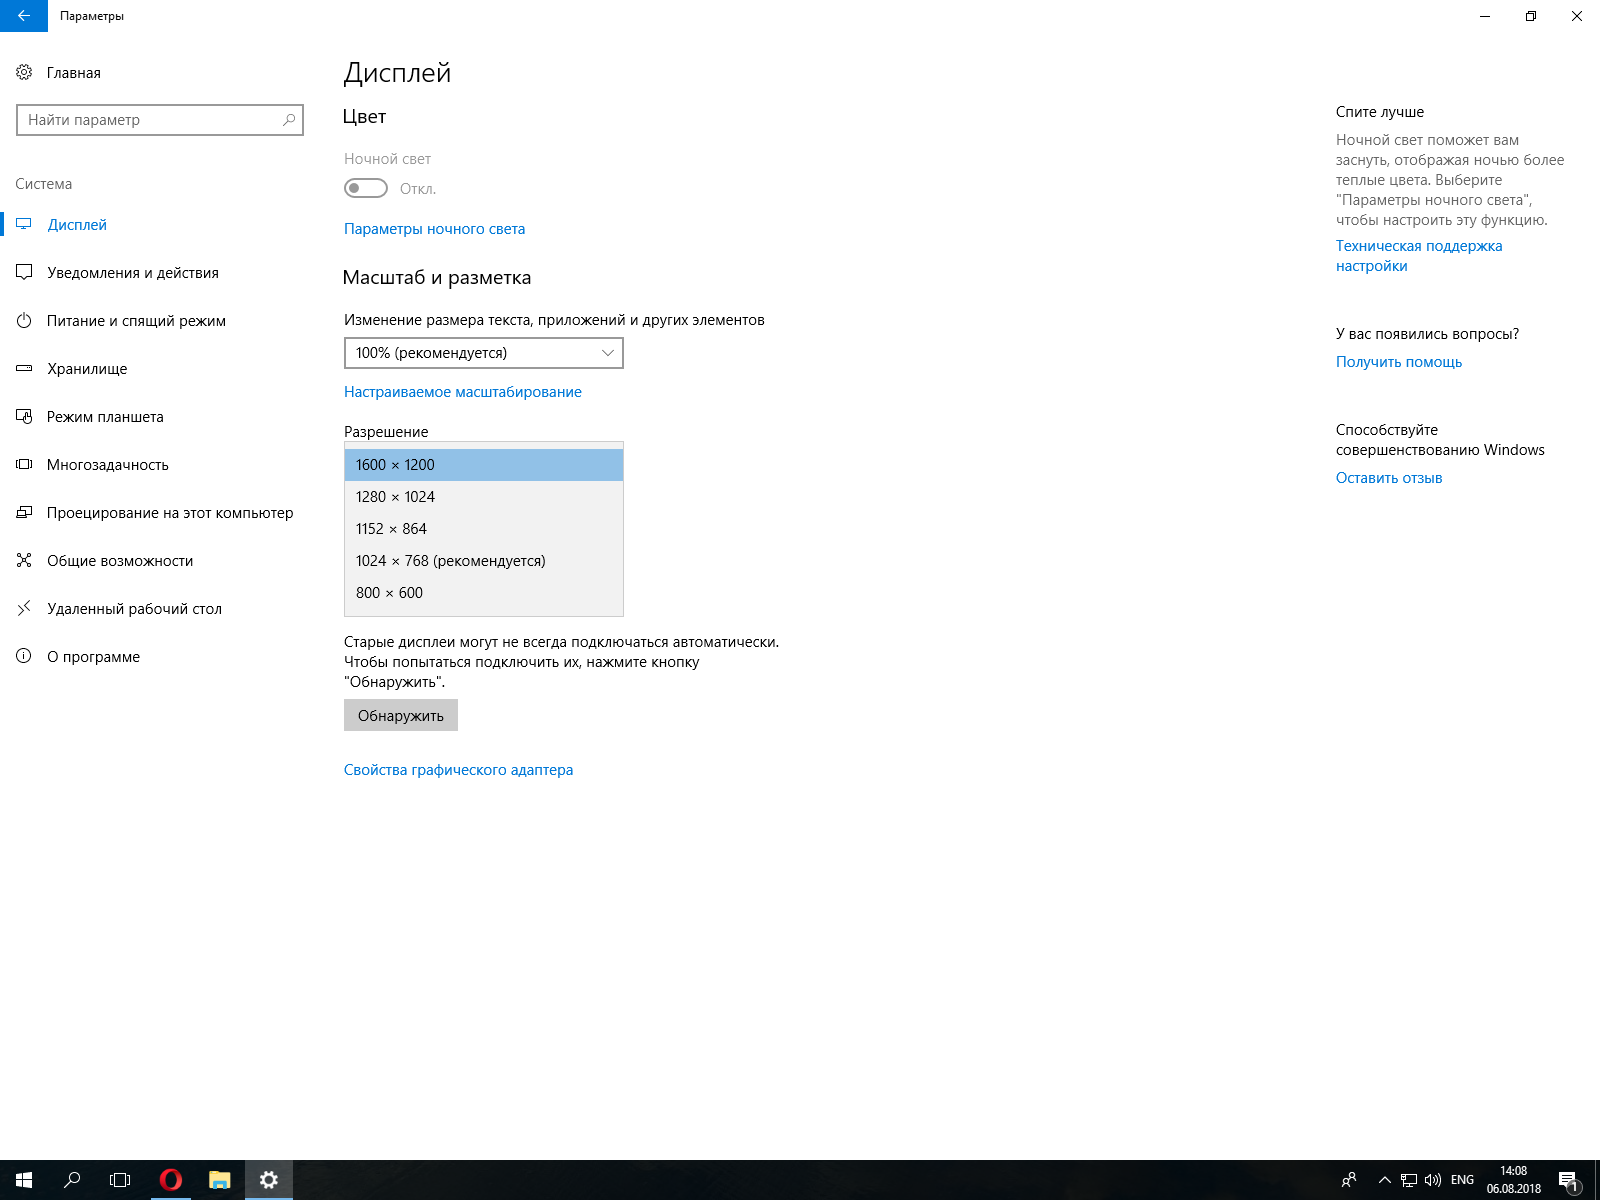
Task: Switch ENG input language indicator
Action: [x=1462, y=1180]
